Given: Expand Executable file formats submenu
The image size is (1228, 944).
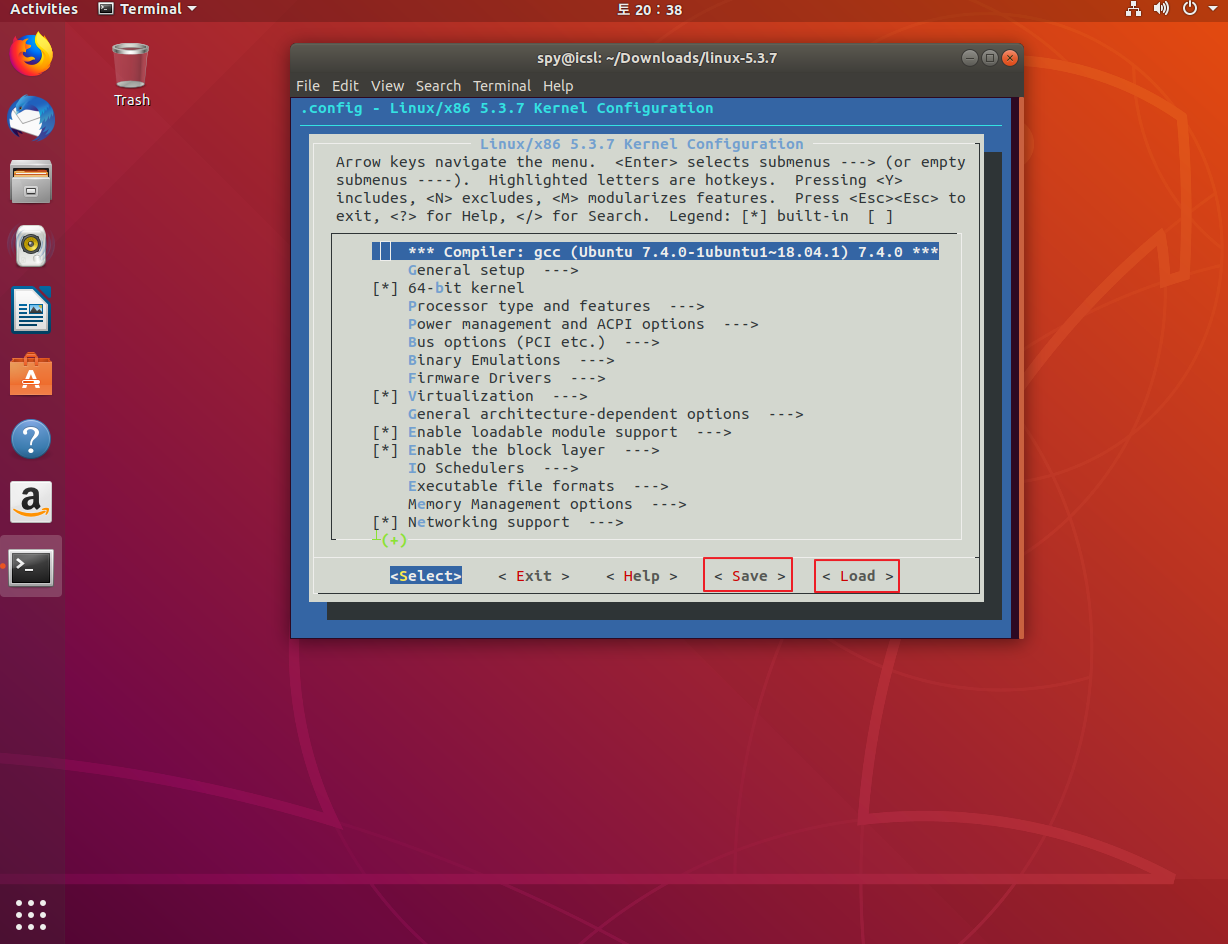Looking at the screenshot, I should click(x=538, y=486).
